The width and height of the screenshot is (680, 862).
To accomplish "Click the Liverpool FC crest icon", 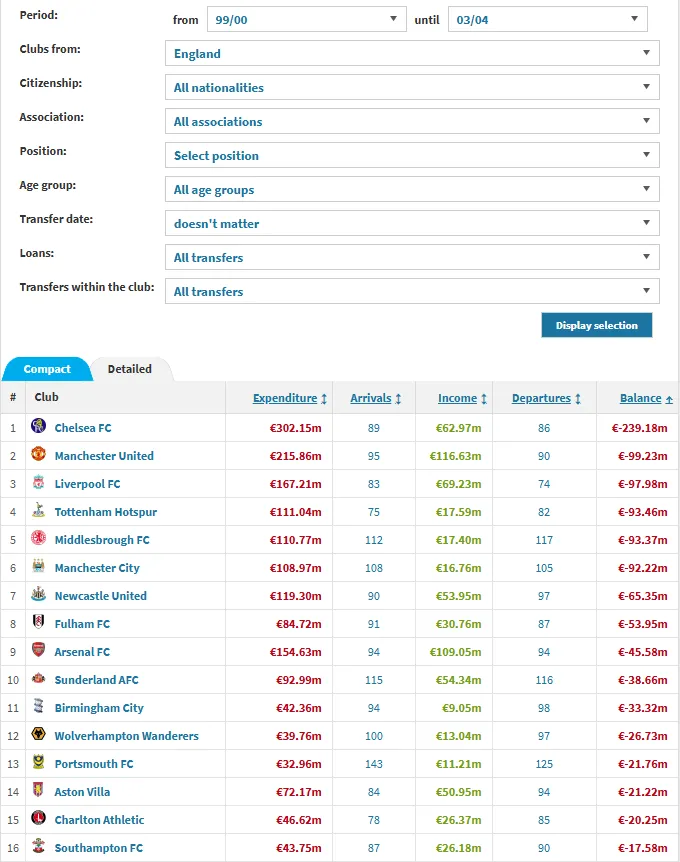I will 38,483.
